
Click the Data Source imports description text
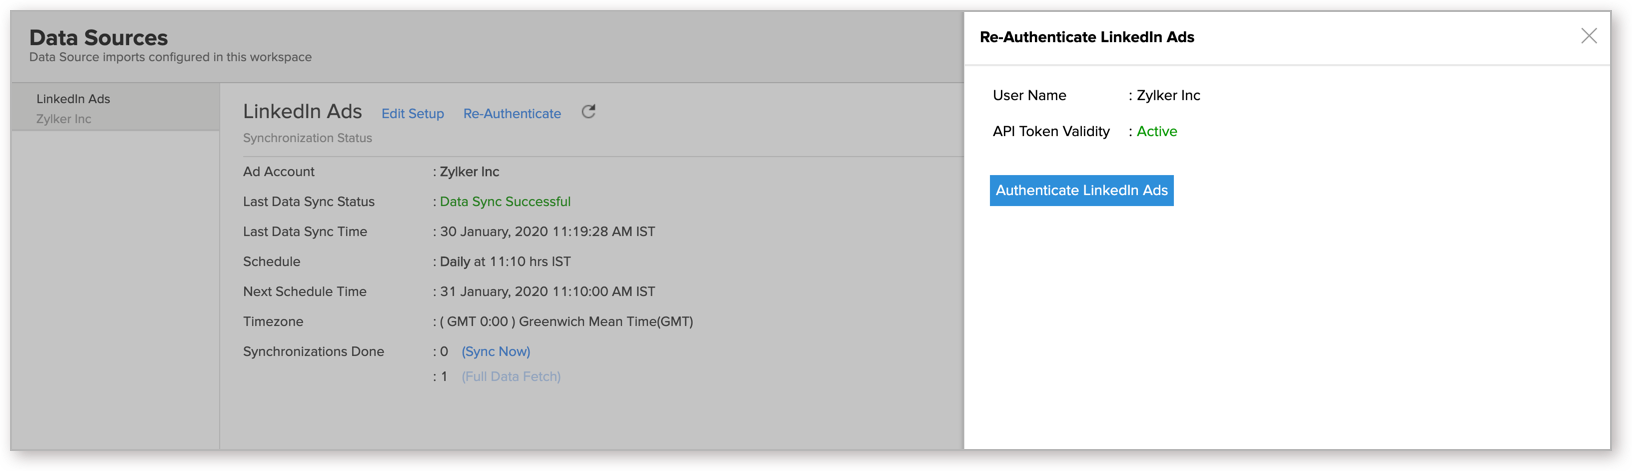coord(170,57)
